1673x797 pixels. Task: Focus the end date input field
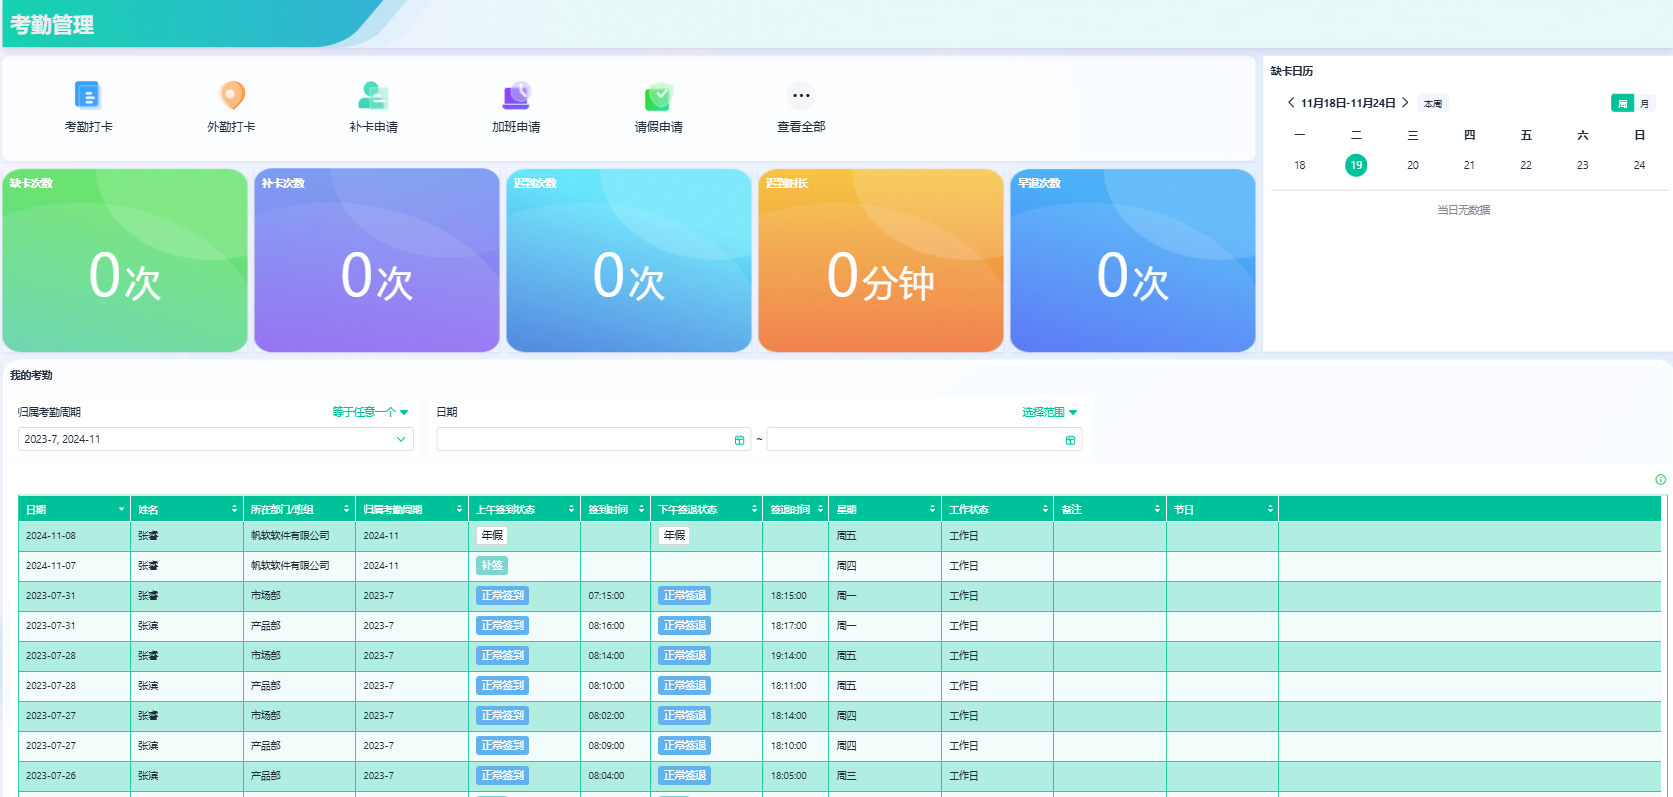tap(924, 439)
